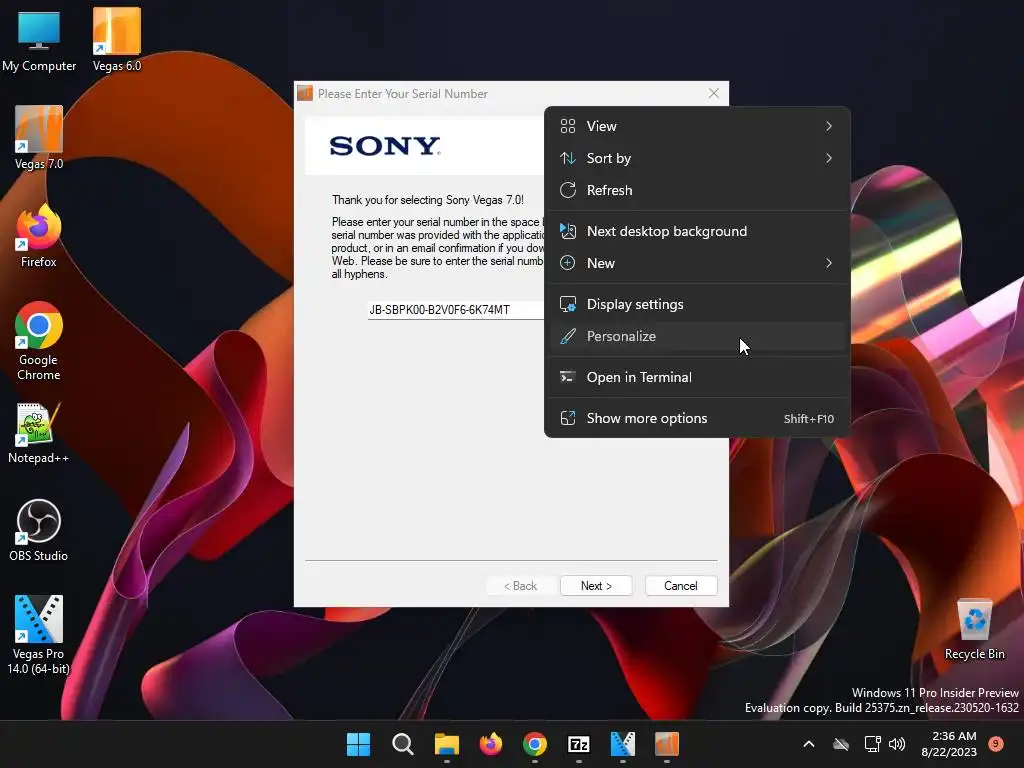Open 7-Zip from the taskbar
Screen dimensions: 1024x768
point(579,744)
